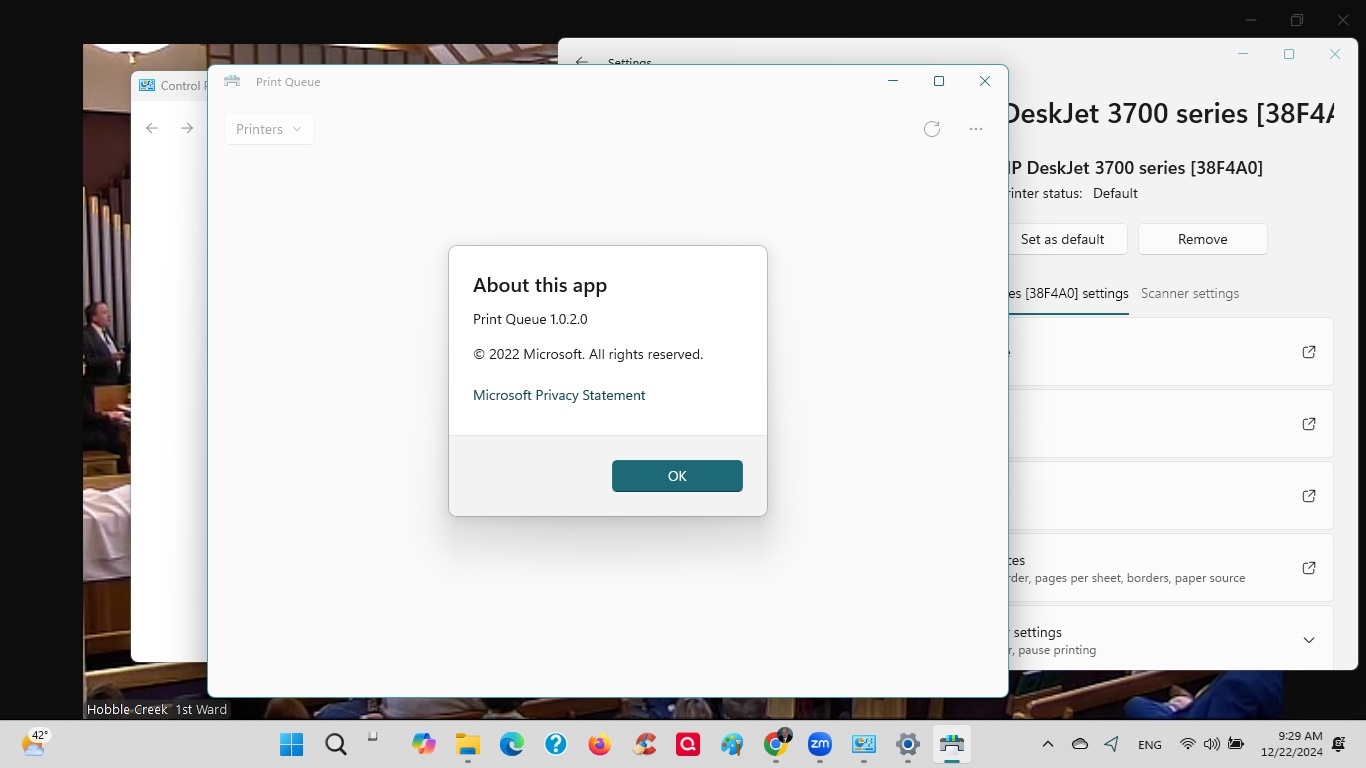Open the Paint palette app on the taskbar

pos(732,744)
